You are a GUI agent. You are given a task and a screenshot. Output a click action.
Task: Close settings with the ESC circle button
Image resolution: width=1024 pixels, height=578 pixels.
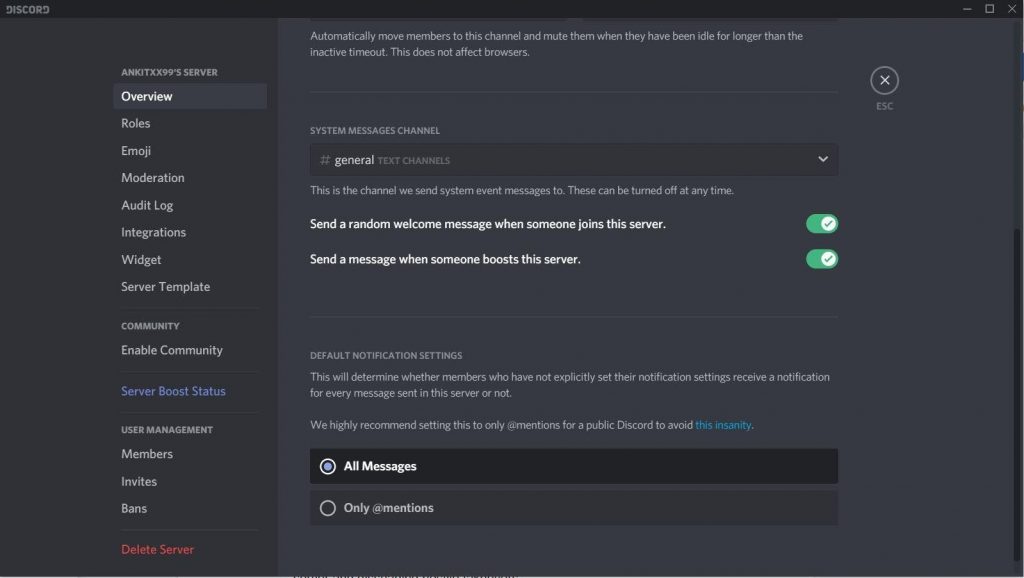tap(884, 80)
